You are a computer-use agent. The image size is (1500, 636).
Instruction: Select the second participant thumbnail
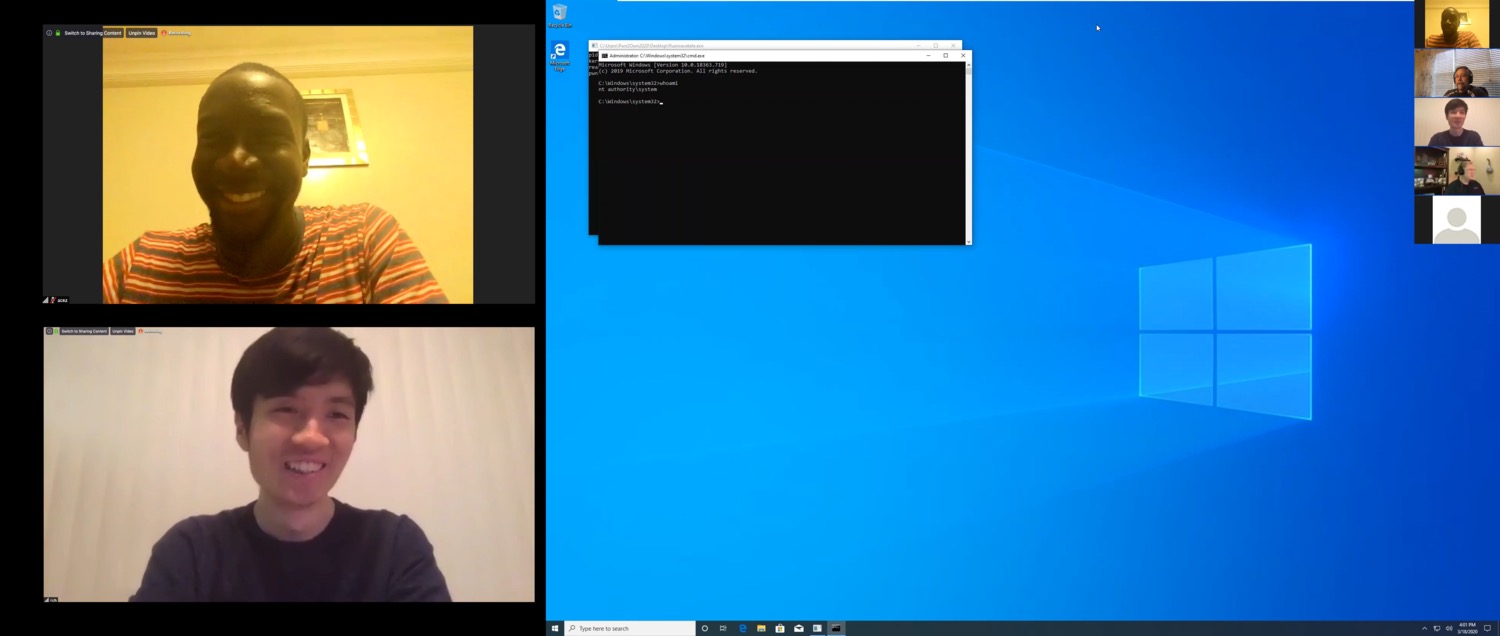1457,73
